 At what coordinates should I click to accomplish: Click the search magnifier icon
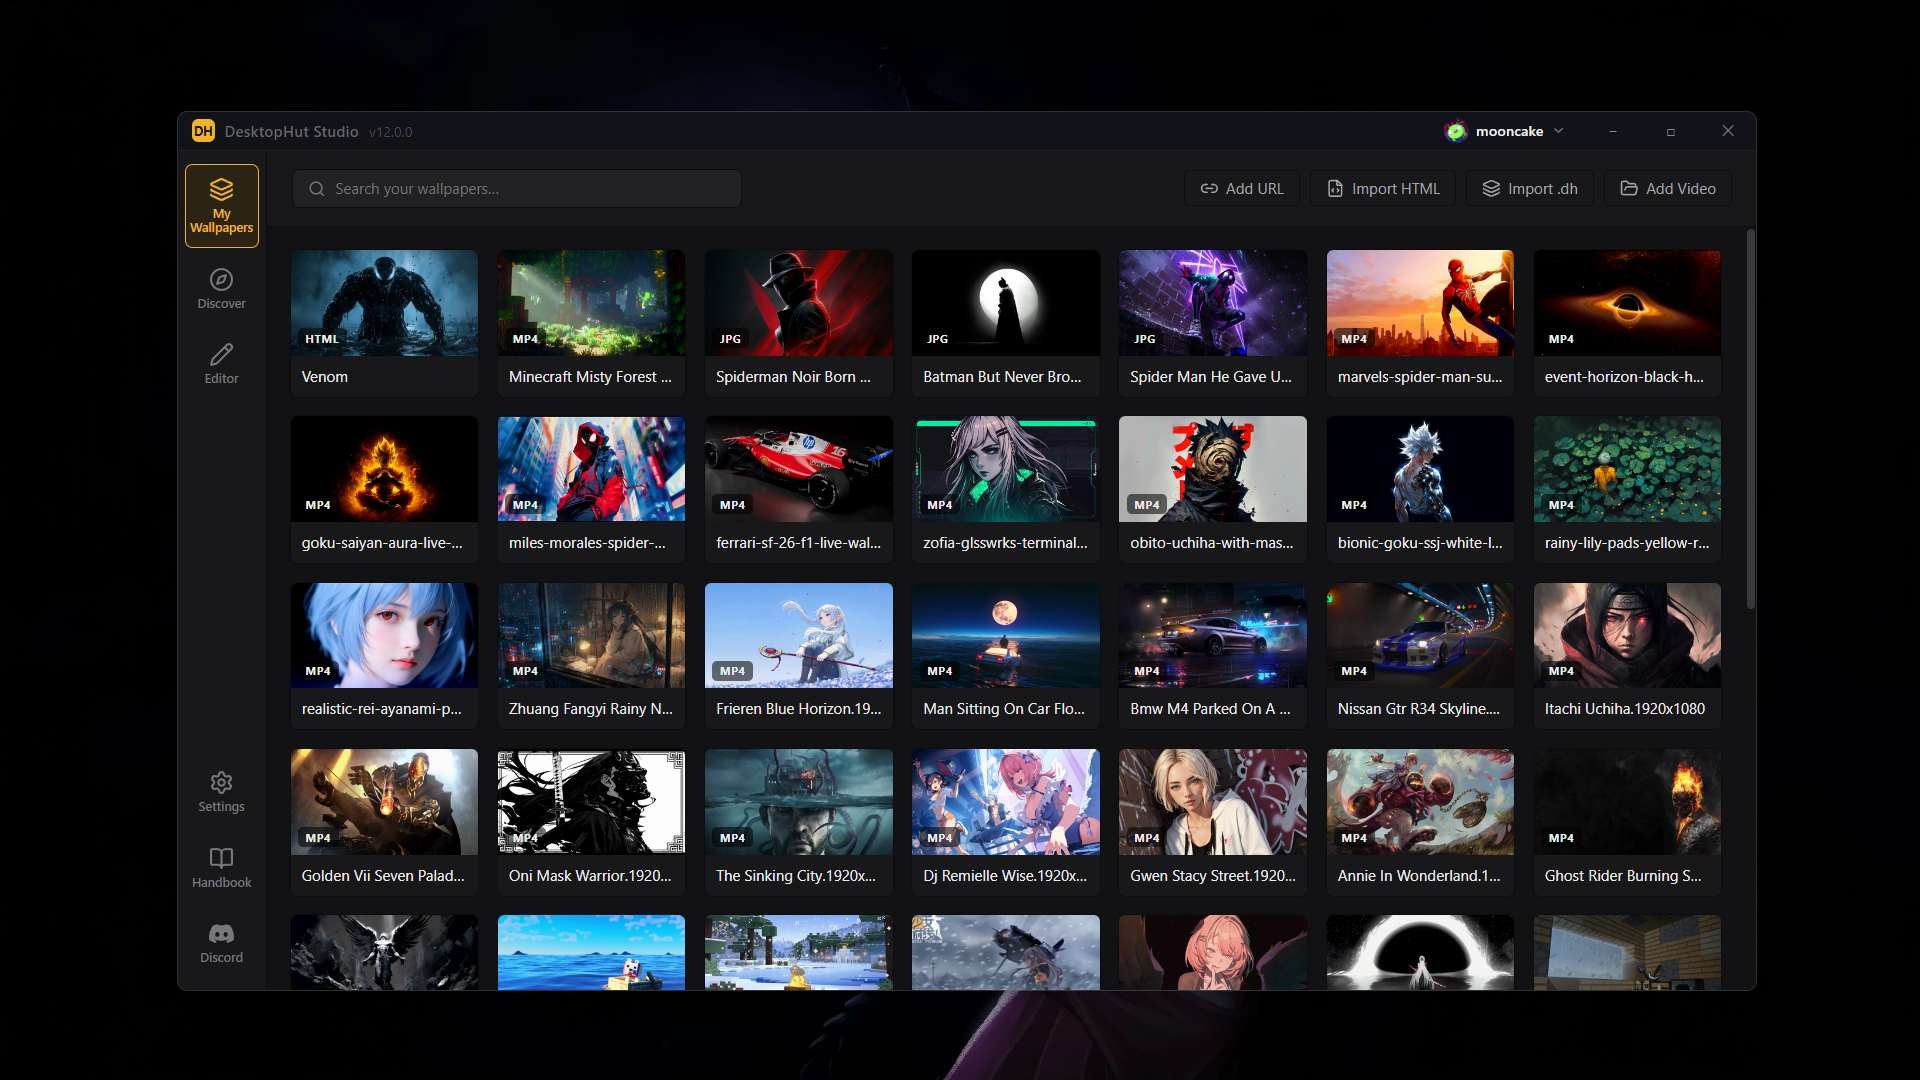click(316, 189)
